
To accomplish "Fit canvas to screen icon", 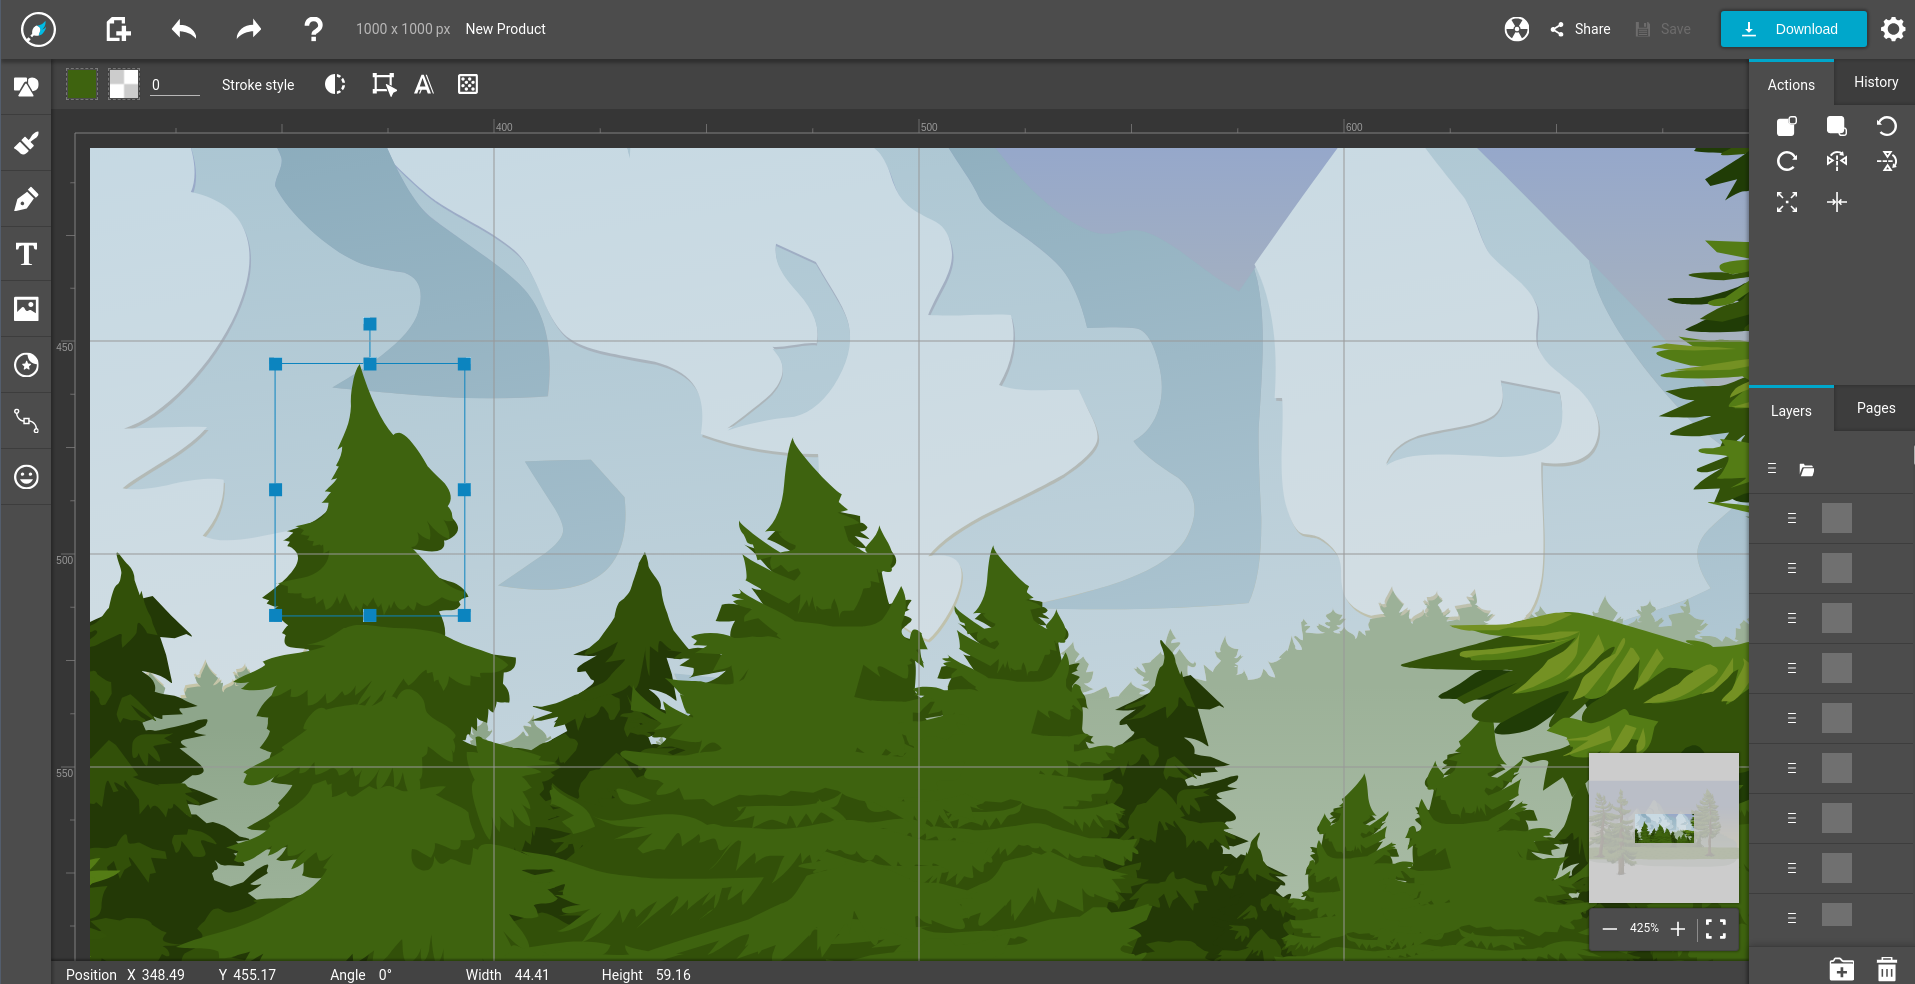I will point(1716,929).
